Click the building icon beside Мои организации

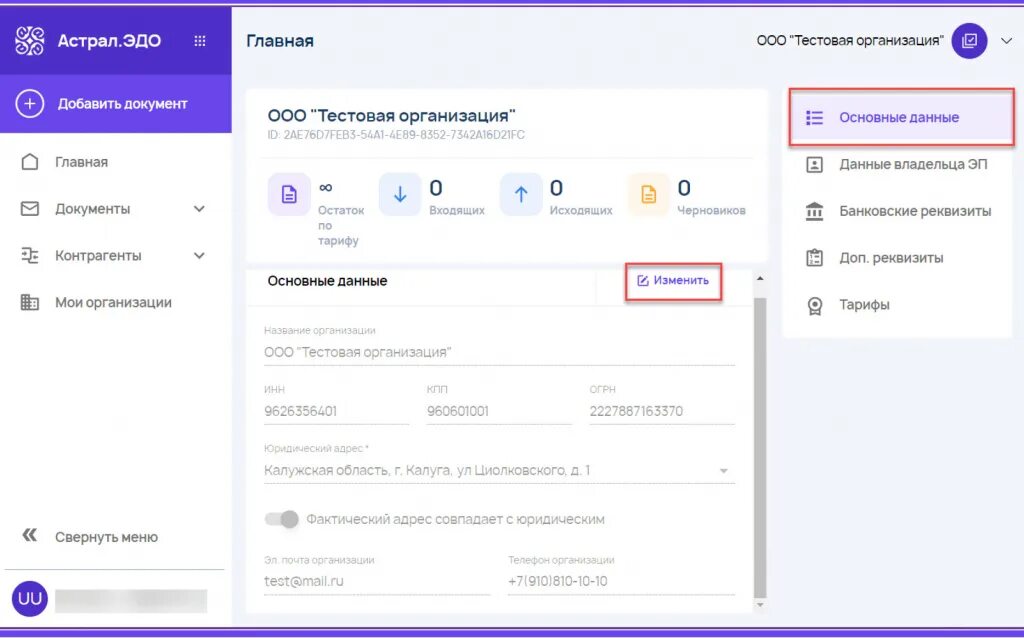(29, 302)
